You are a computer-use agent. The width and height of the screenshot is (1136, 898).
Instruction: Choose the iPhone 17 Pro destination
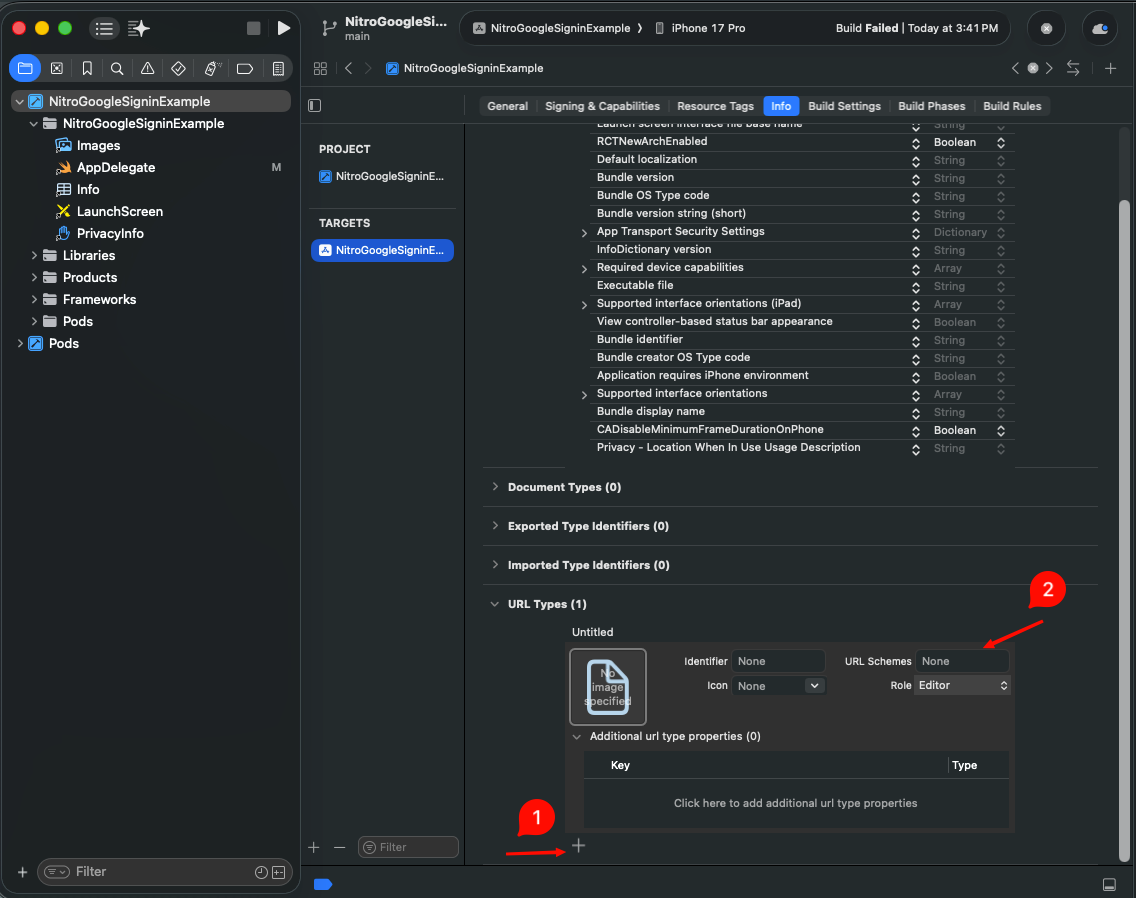[x=700, y=28]
